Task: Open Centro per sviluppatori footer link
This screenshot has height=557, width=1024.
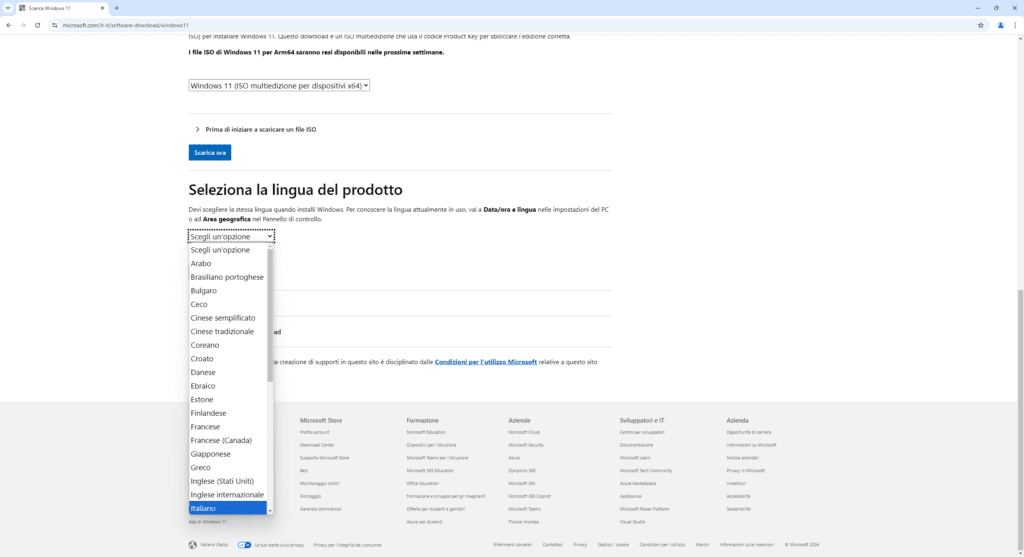Action: coord(642,432)
